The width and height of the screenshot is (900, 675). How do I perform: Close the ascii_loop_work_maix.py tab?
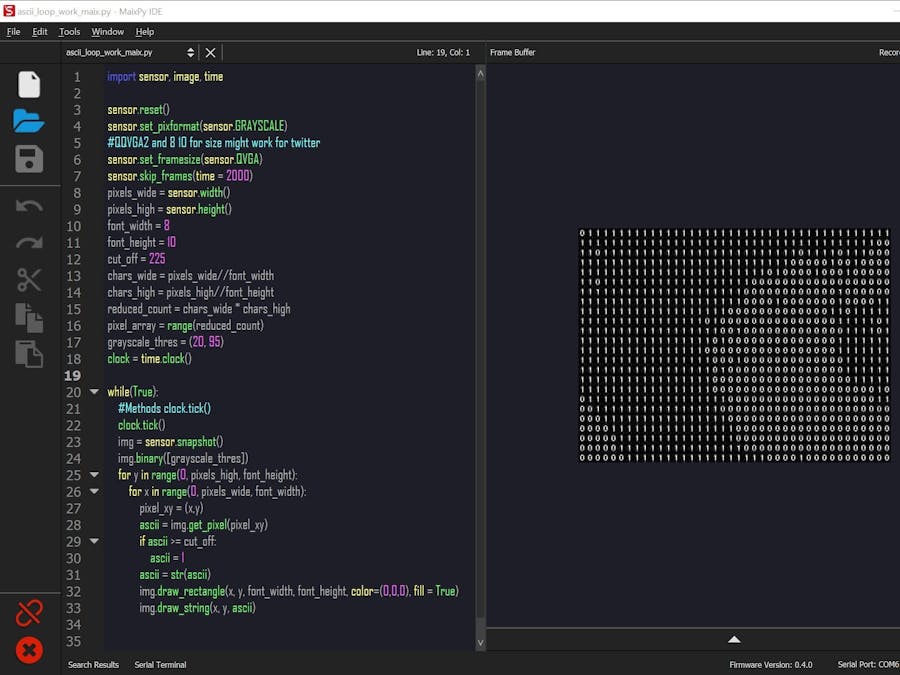click(x=210, y=52)
